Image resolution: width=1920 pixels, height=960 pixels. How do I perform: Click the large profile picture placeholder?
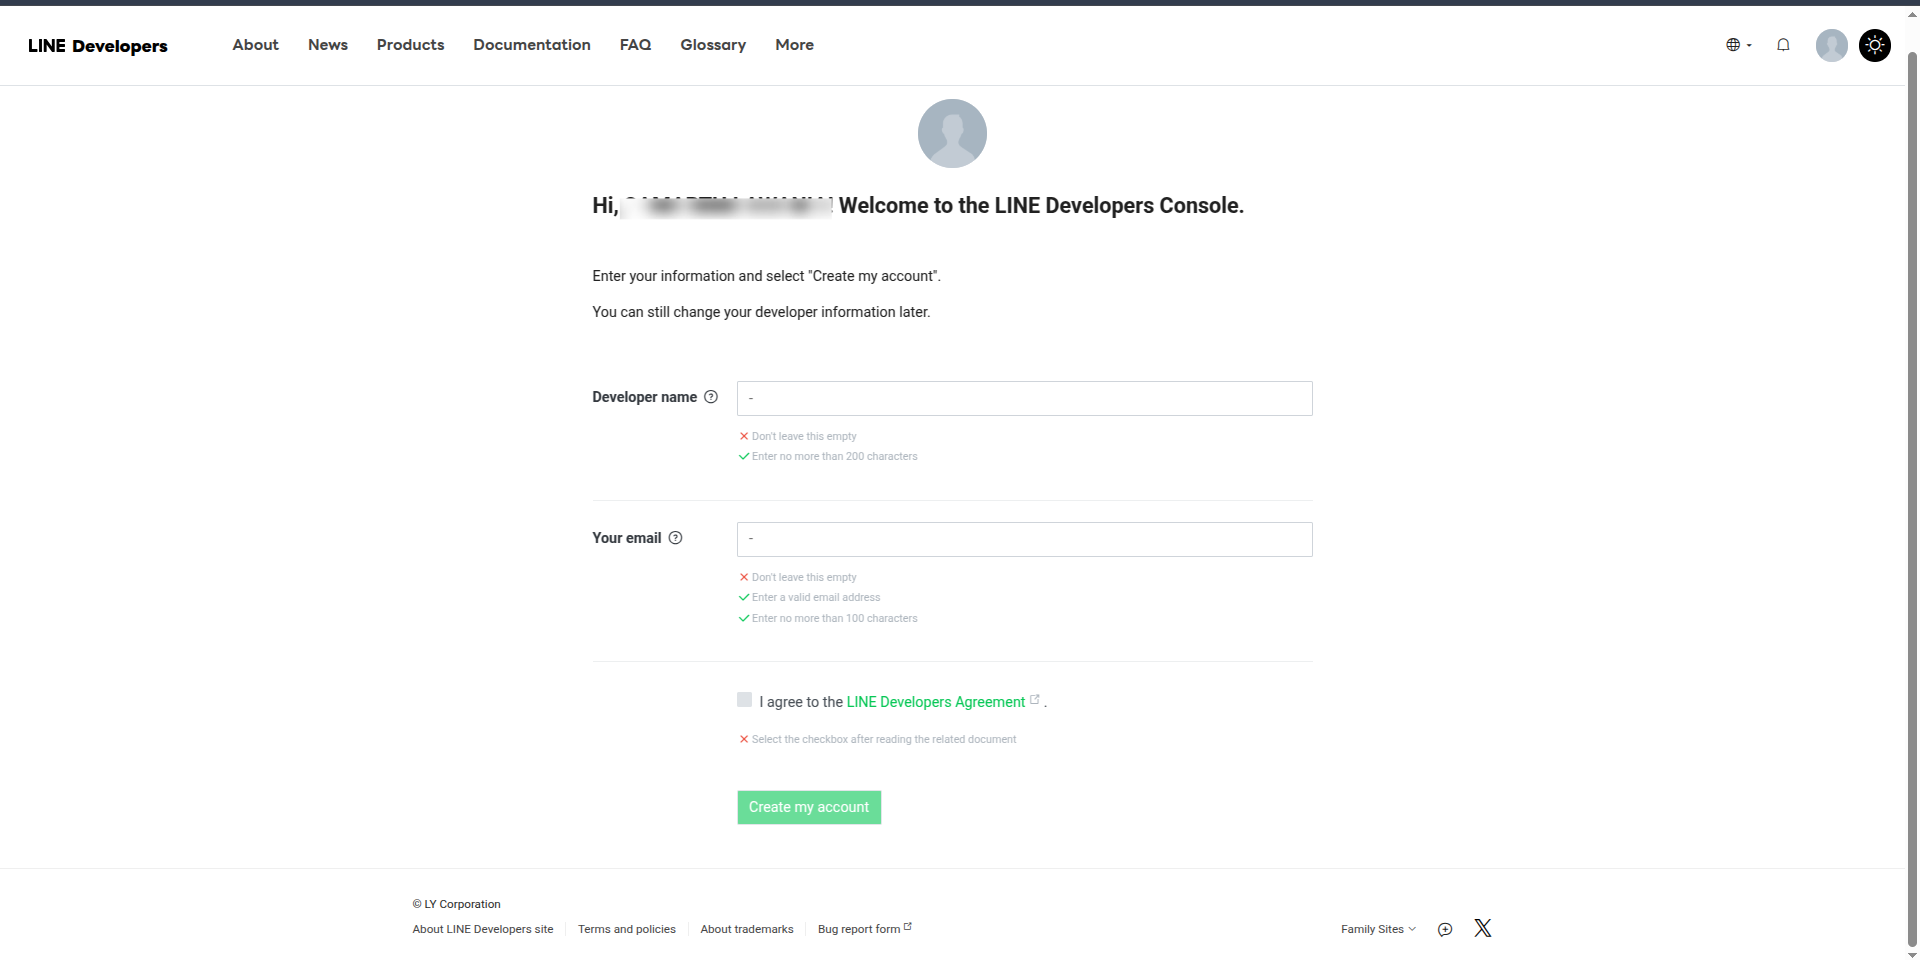952,133
